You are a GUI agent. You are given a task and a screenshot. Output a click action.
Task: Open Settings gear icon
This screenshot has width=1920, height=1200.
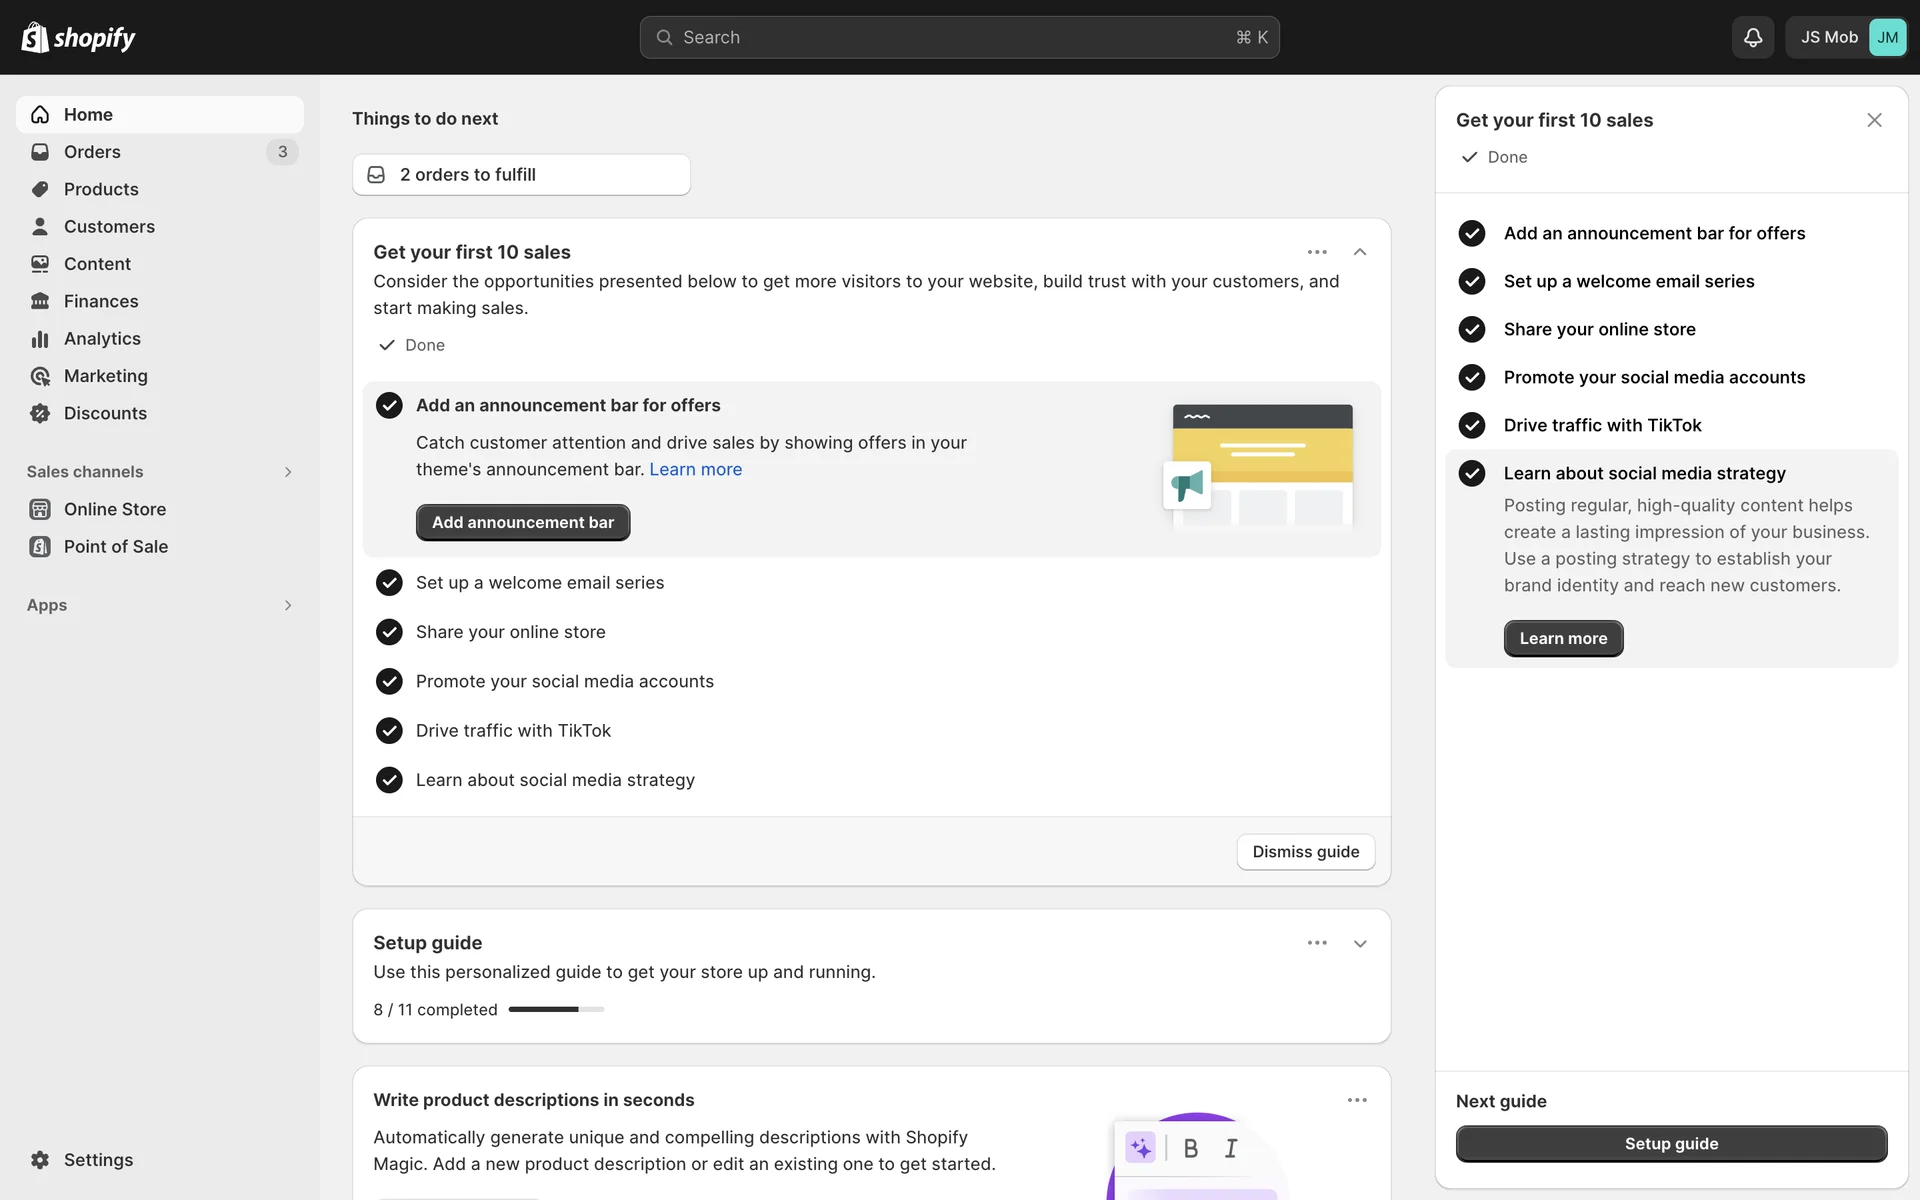40,1160
